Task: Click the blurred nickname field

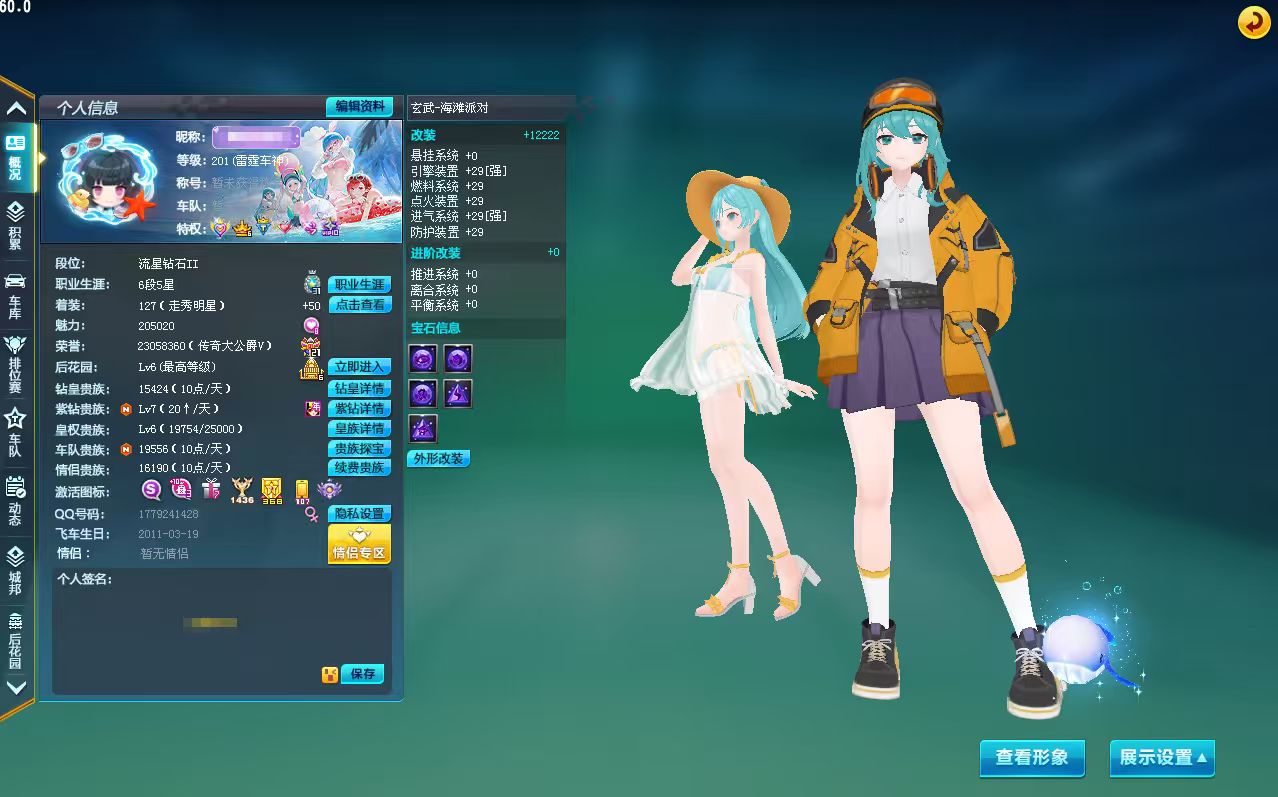Action: coord(256,137)
